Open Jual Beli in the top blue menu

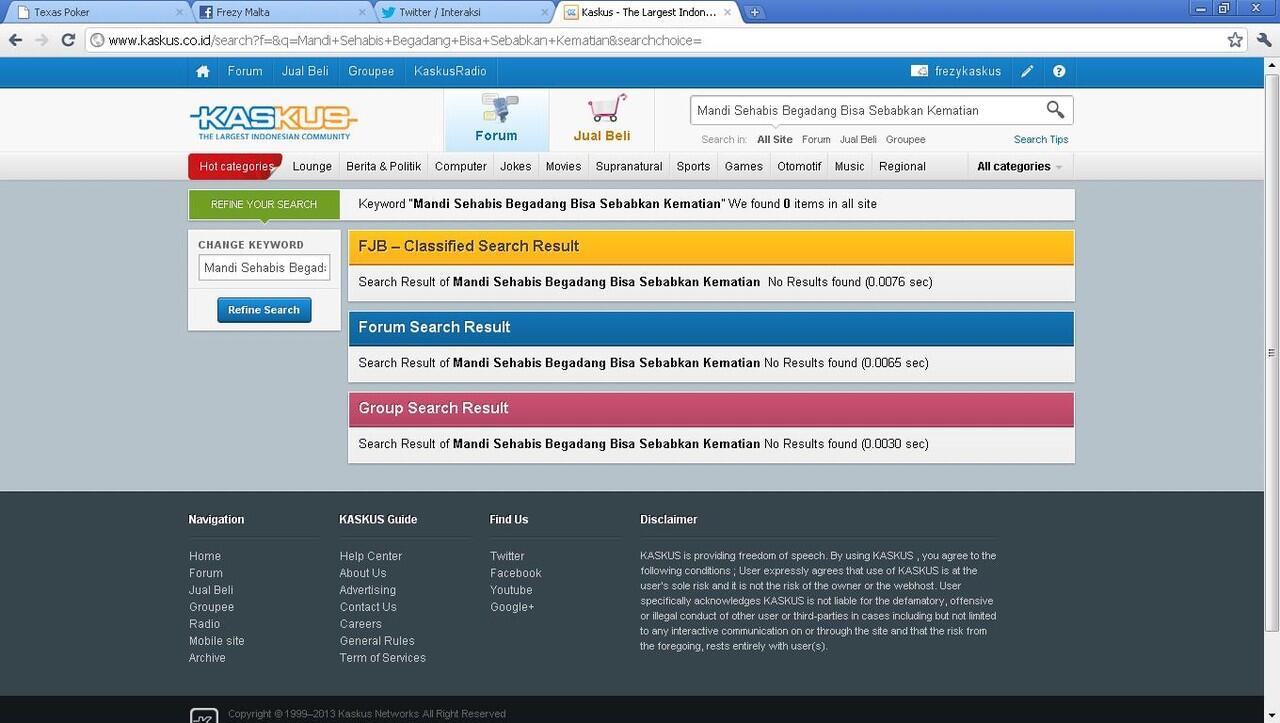coord(305,72)
